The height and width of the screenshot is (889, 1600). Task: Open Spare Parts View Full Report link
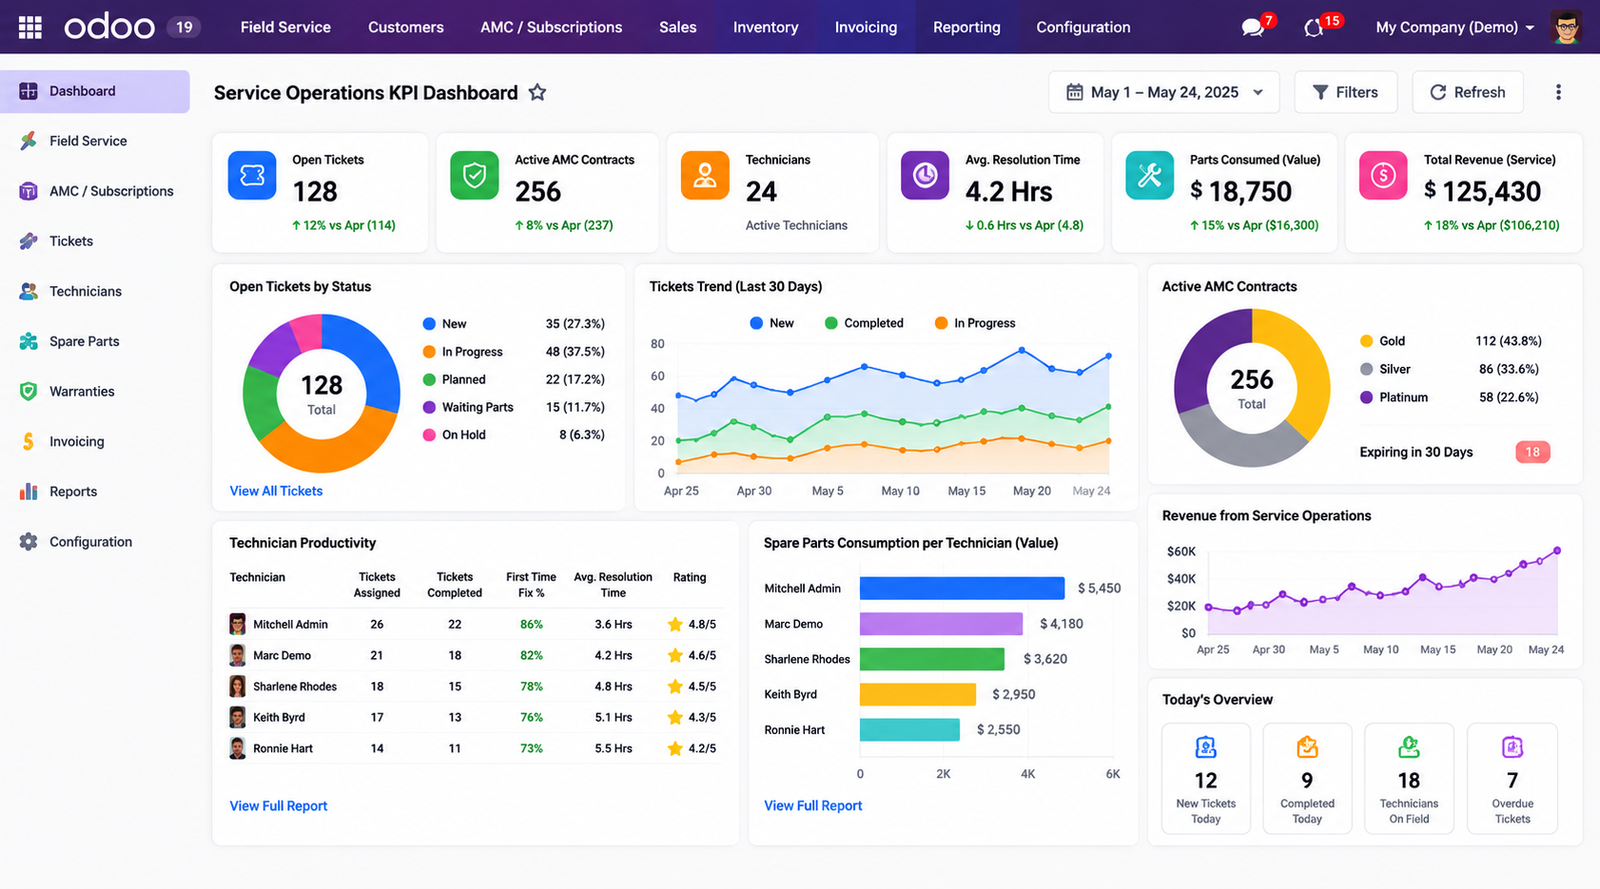point(813,806)
